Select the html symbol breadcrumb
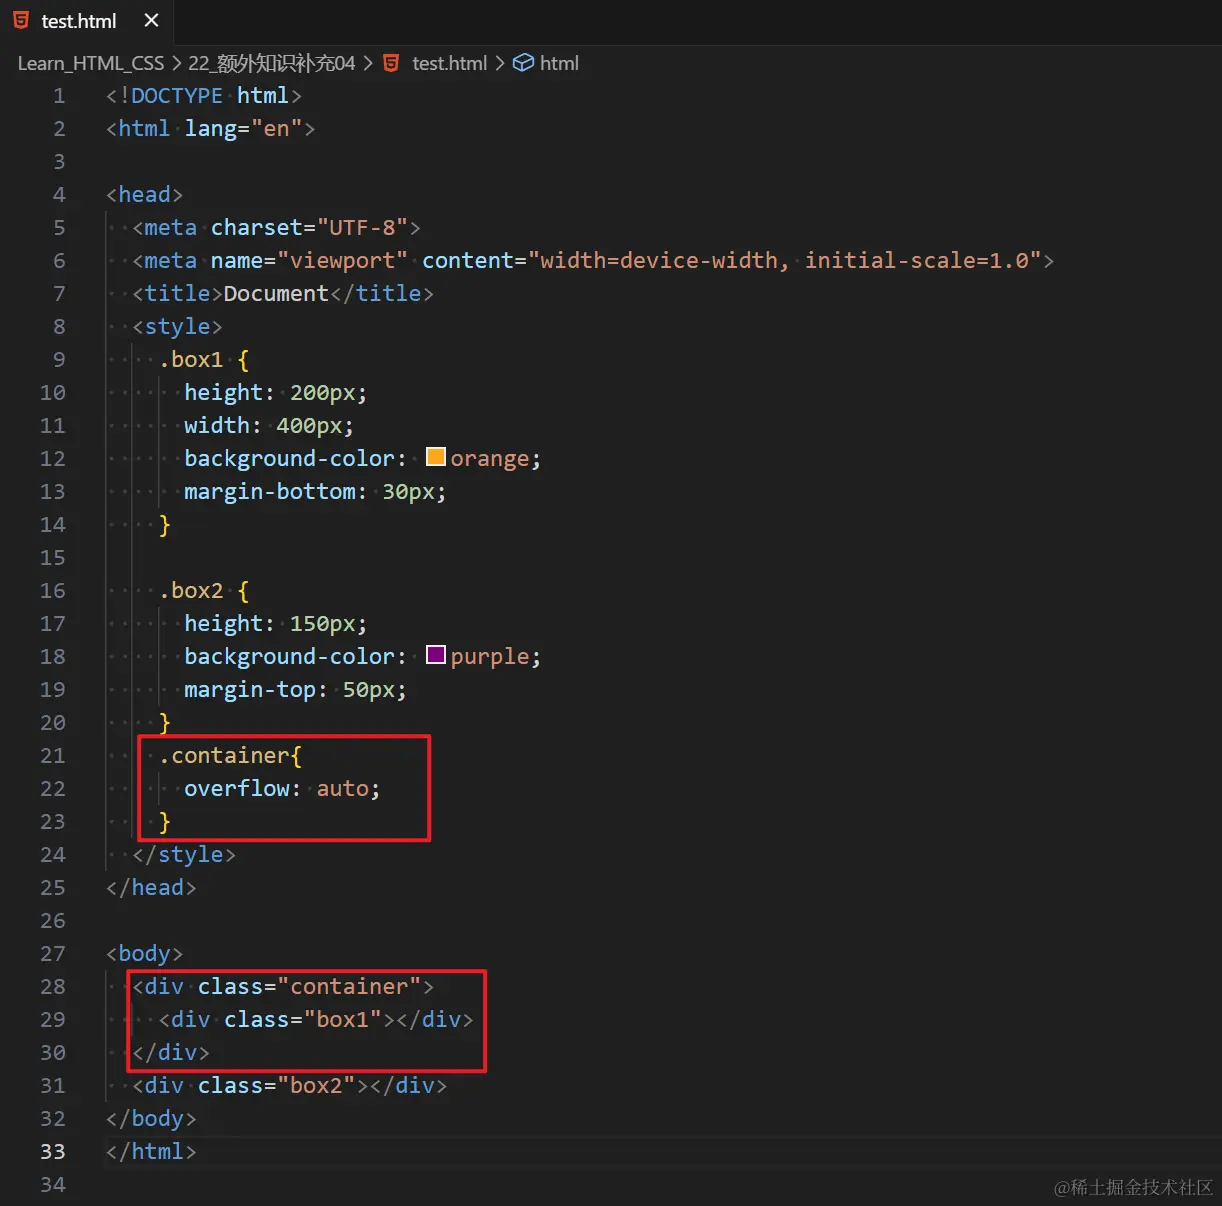Viewport: 1222px width, 1206px height. point(559,63)
